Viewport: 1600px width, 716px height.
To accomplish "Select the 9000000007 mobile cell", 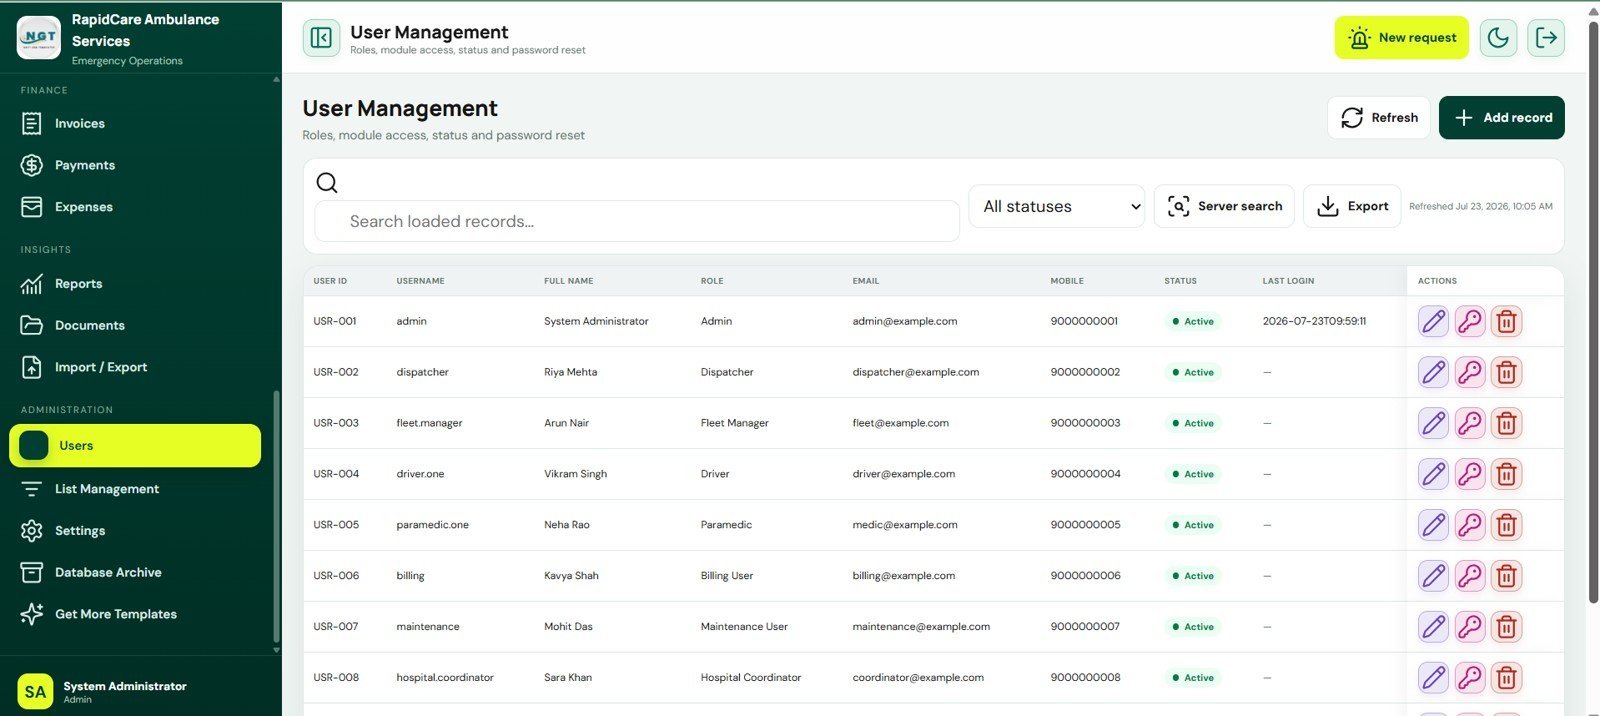I will [x=1085, y=627].
